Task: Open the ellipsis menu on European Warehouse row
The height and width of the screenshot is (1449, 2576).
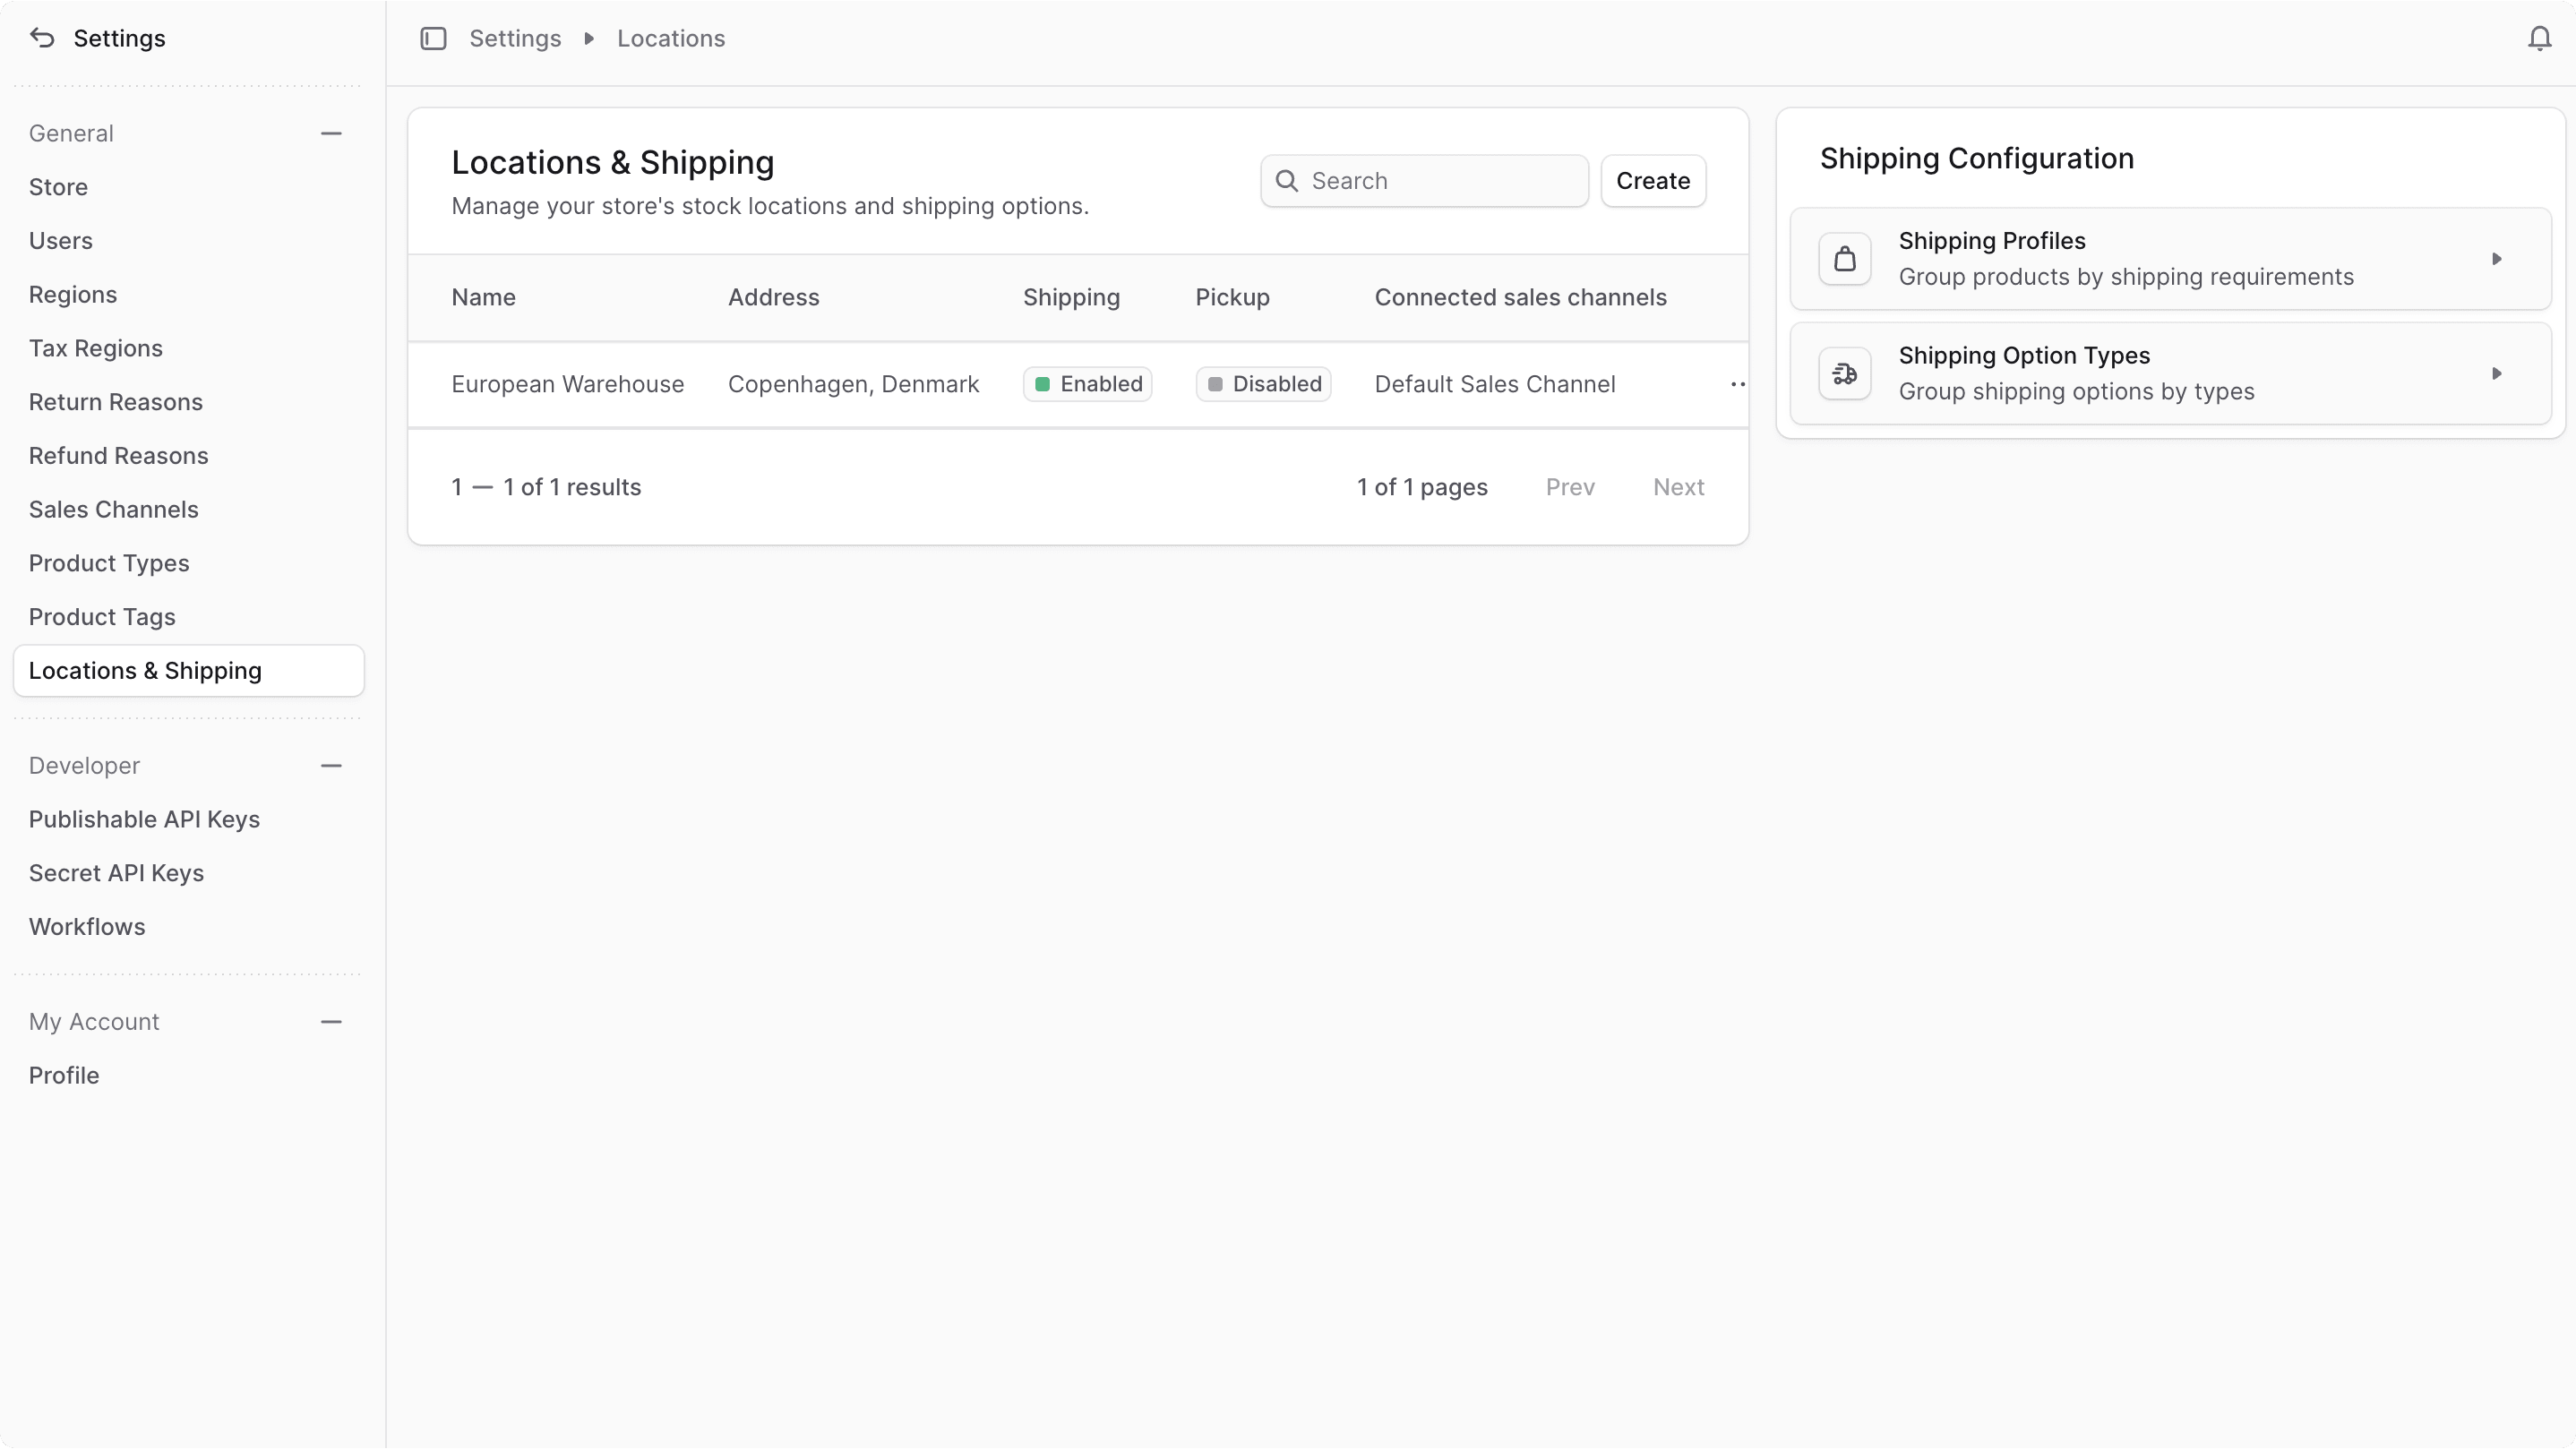Action: tap(1737, 383)
